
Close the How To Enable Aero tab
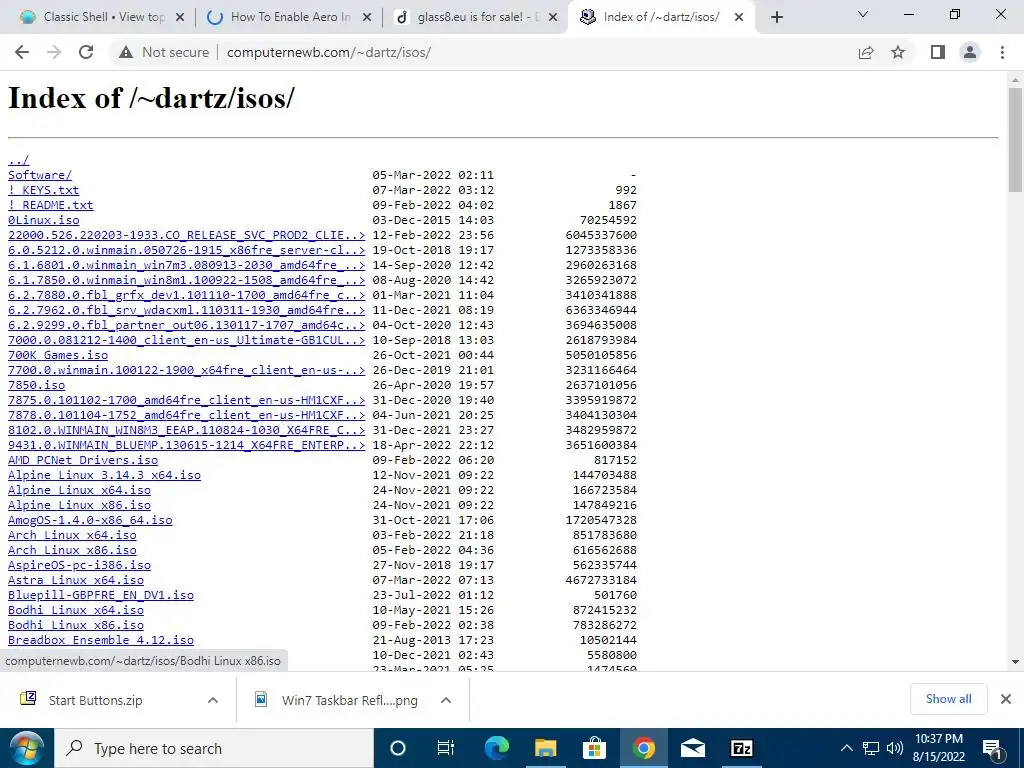pos(367,18)
